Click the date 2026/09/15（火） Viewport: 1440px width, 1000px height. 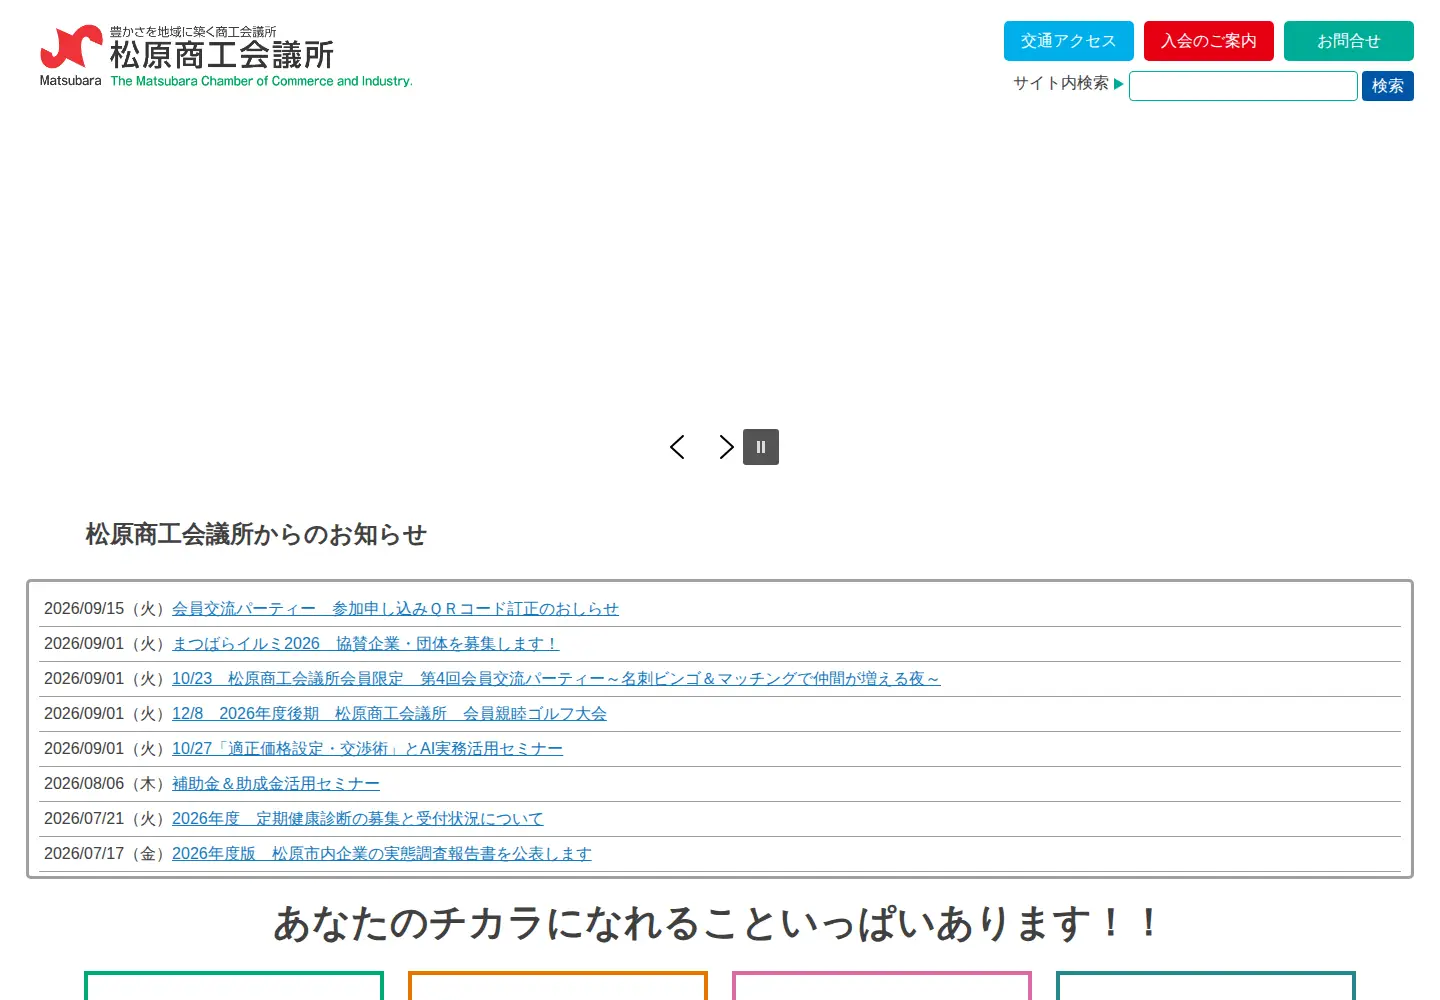tap(106, 609)
